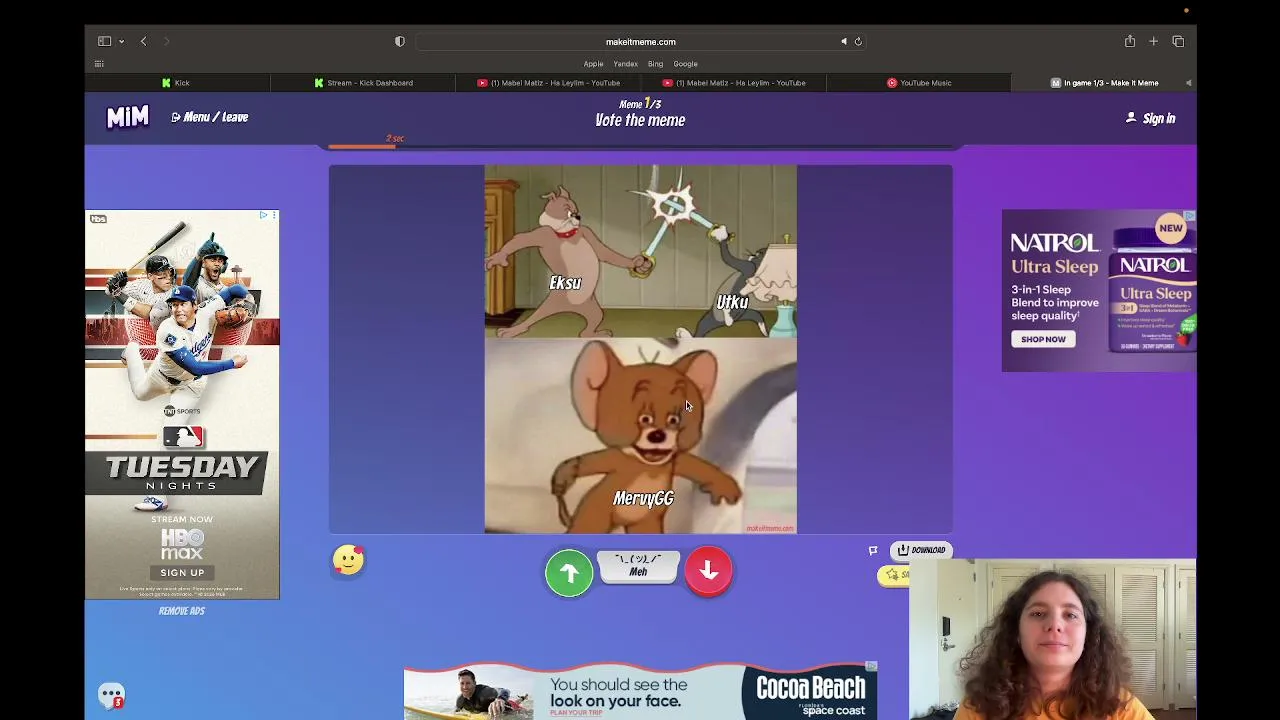This screenshot has width=1280, height=720.
Task: Click the Cocoa Beach banner ad
Action: tap(640, 691)
